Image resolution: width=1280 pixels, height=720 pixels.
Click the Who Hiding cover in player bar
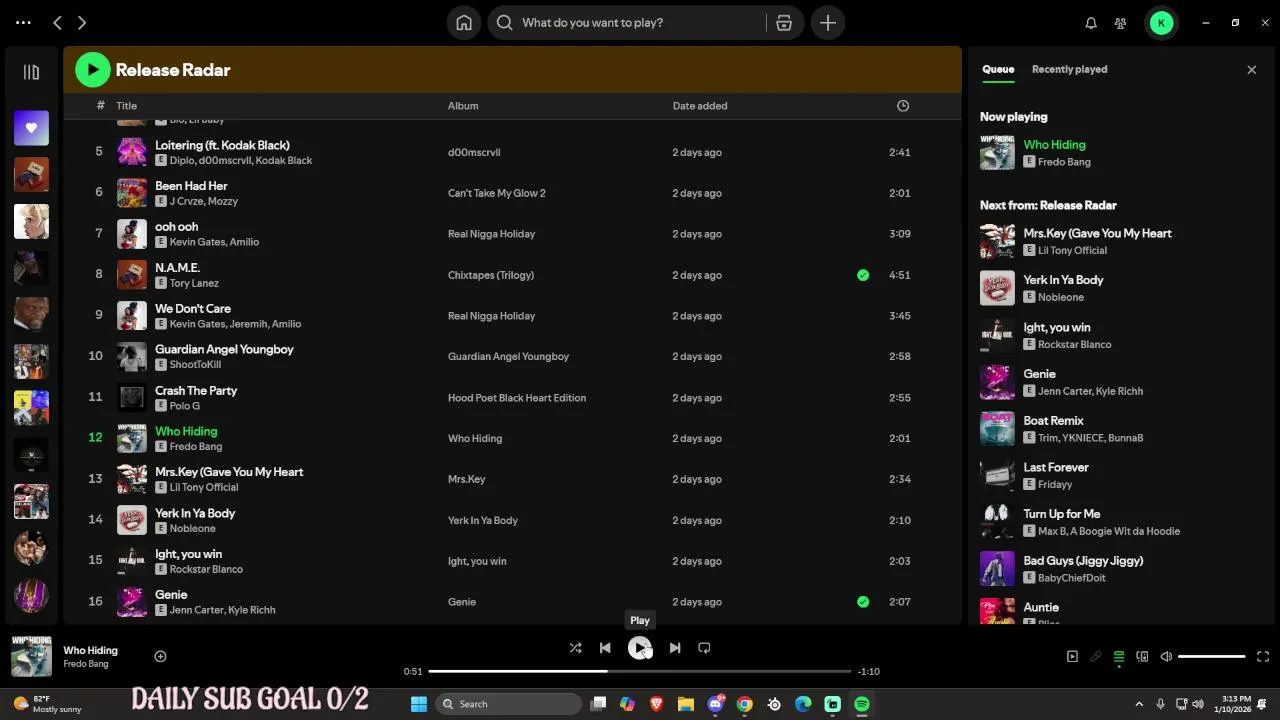31,657
